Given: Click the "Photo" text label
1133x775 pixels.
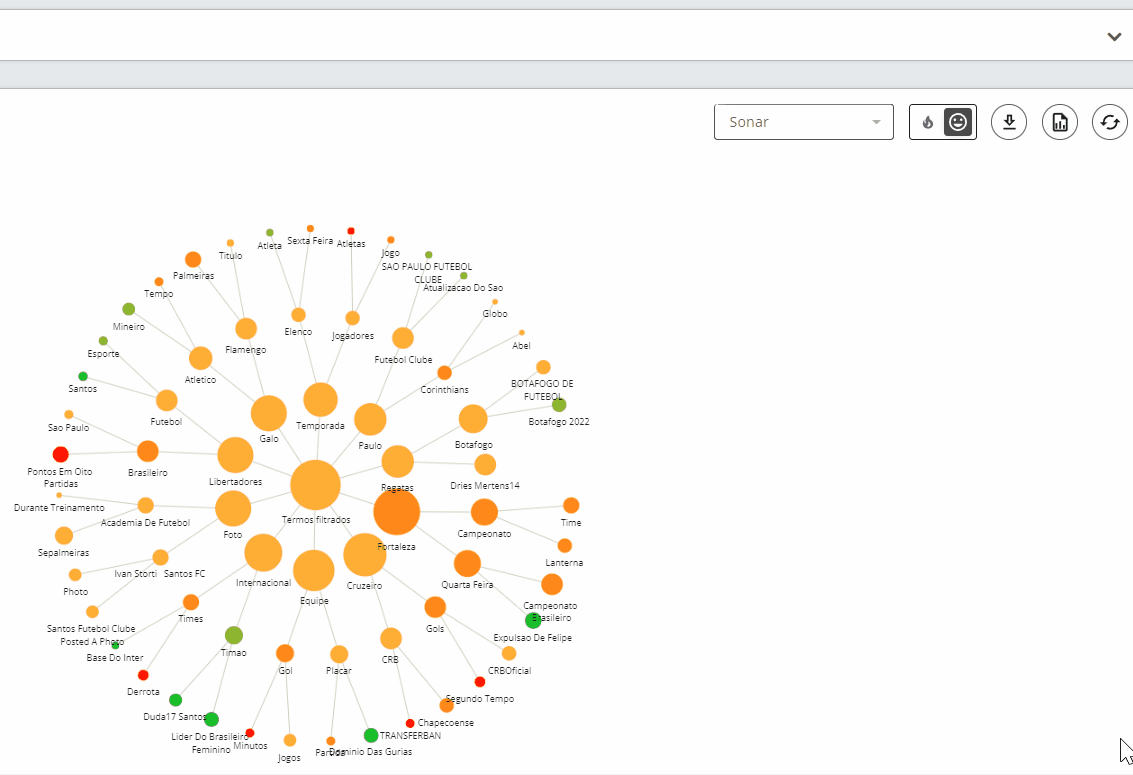Looking at the screenshot, I should pyautogui.click(x=75, y=592).
